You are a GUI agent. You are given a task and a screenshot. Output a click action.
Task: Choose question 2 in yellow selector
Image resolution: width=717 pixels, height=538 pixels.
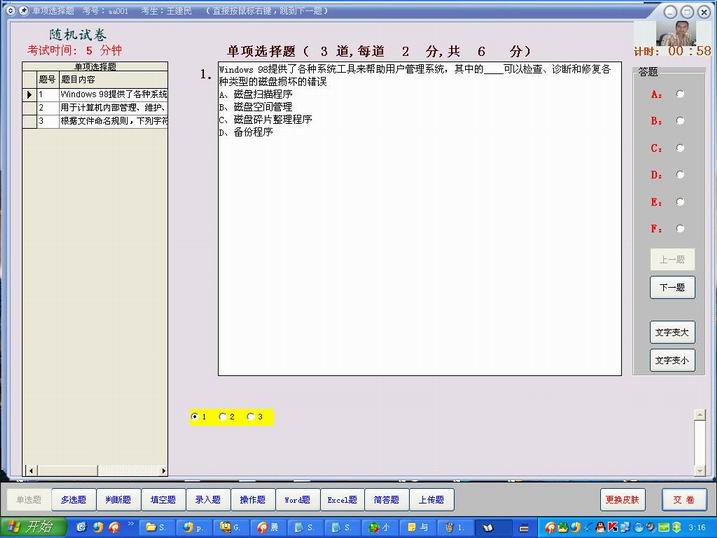click(223, 416)
